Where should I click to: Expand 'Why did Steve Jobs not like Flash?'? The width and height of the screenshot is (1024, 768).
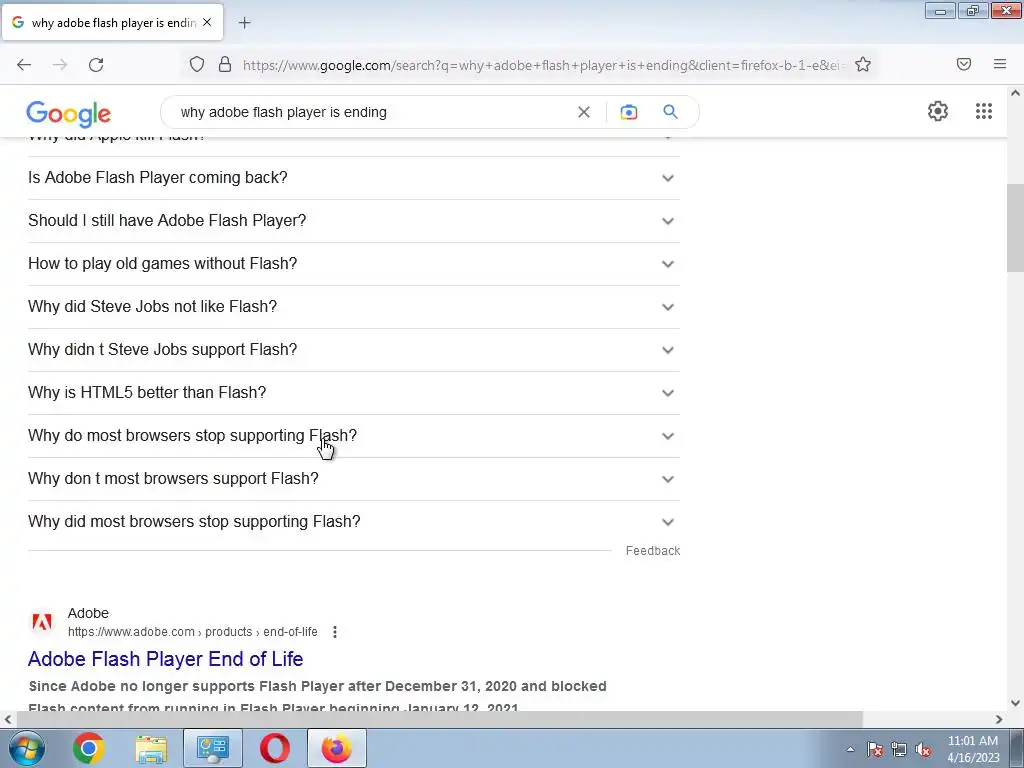[x=353, y=307]
